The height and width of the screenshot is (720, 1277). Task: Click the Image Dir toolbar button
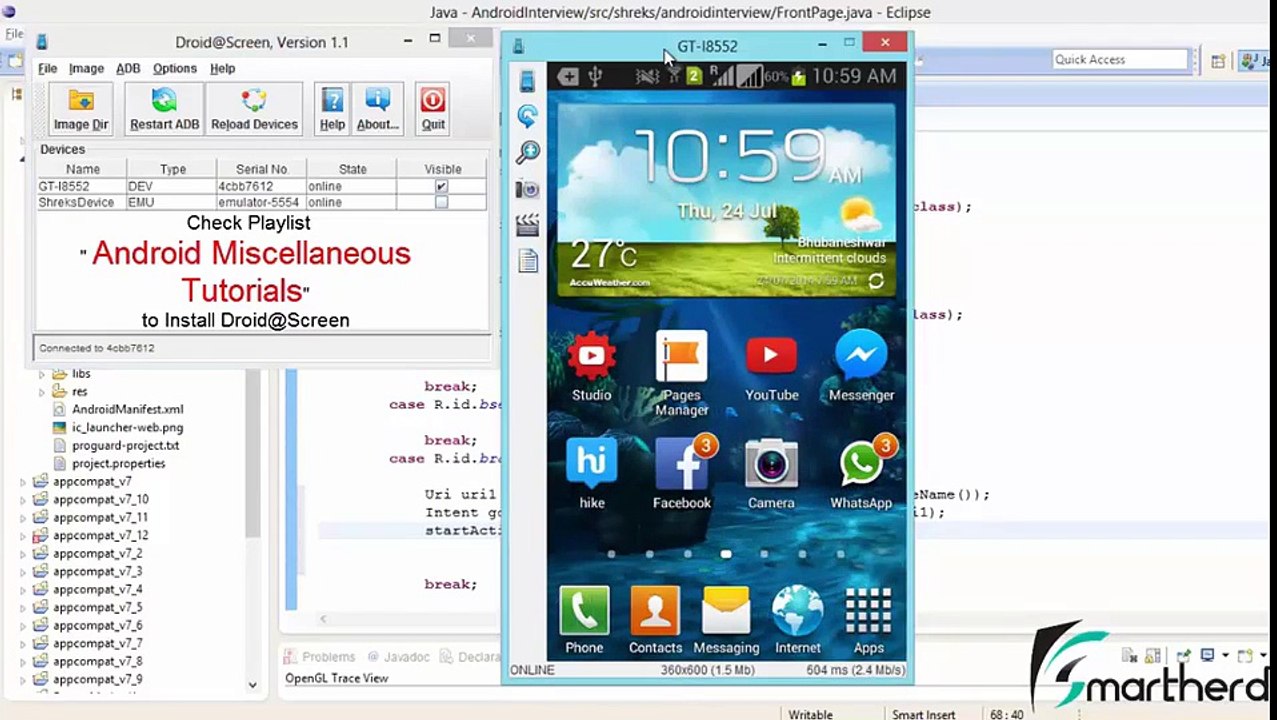[81, 109]
